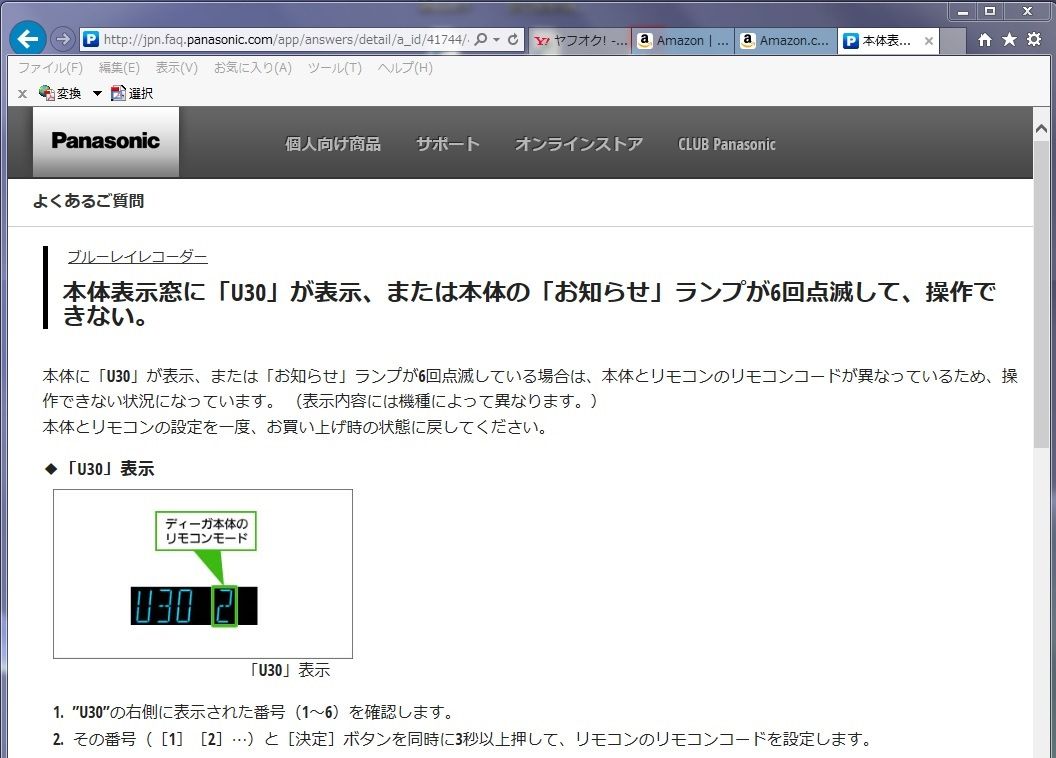Click the URL address field
Screen dimensions: 1056x758
coord(284,40)
